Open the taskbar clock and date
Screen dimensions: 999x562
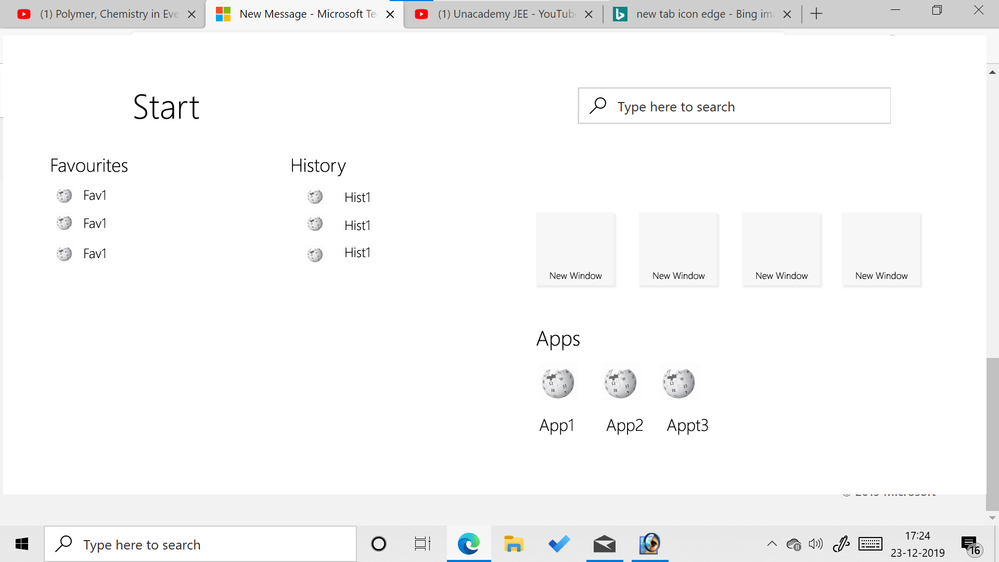click(917, 544)
